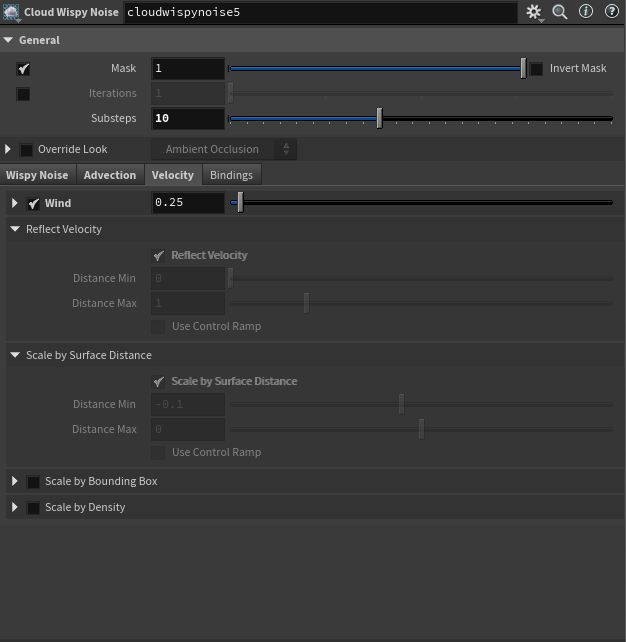The height and width of the screenshot is (642, 626).
Task: Open the node info icon
Action: 586,11
